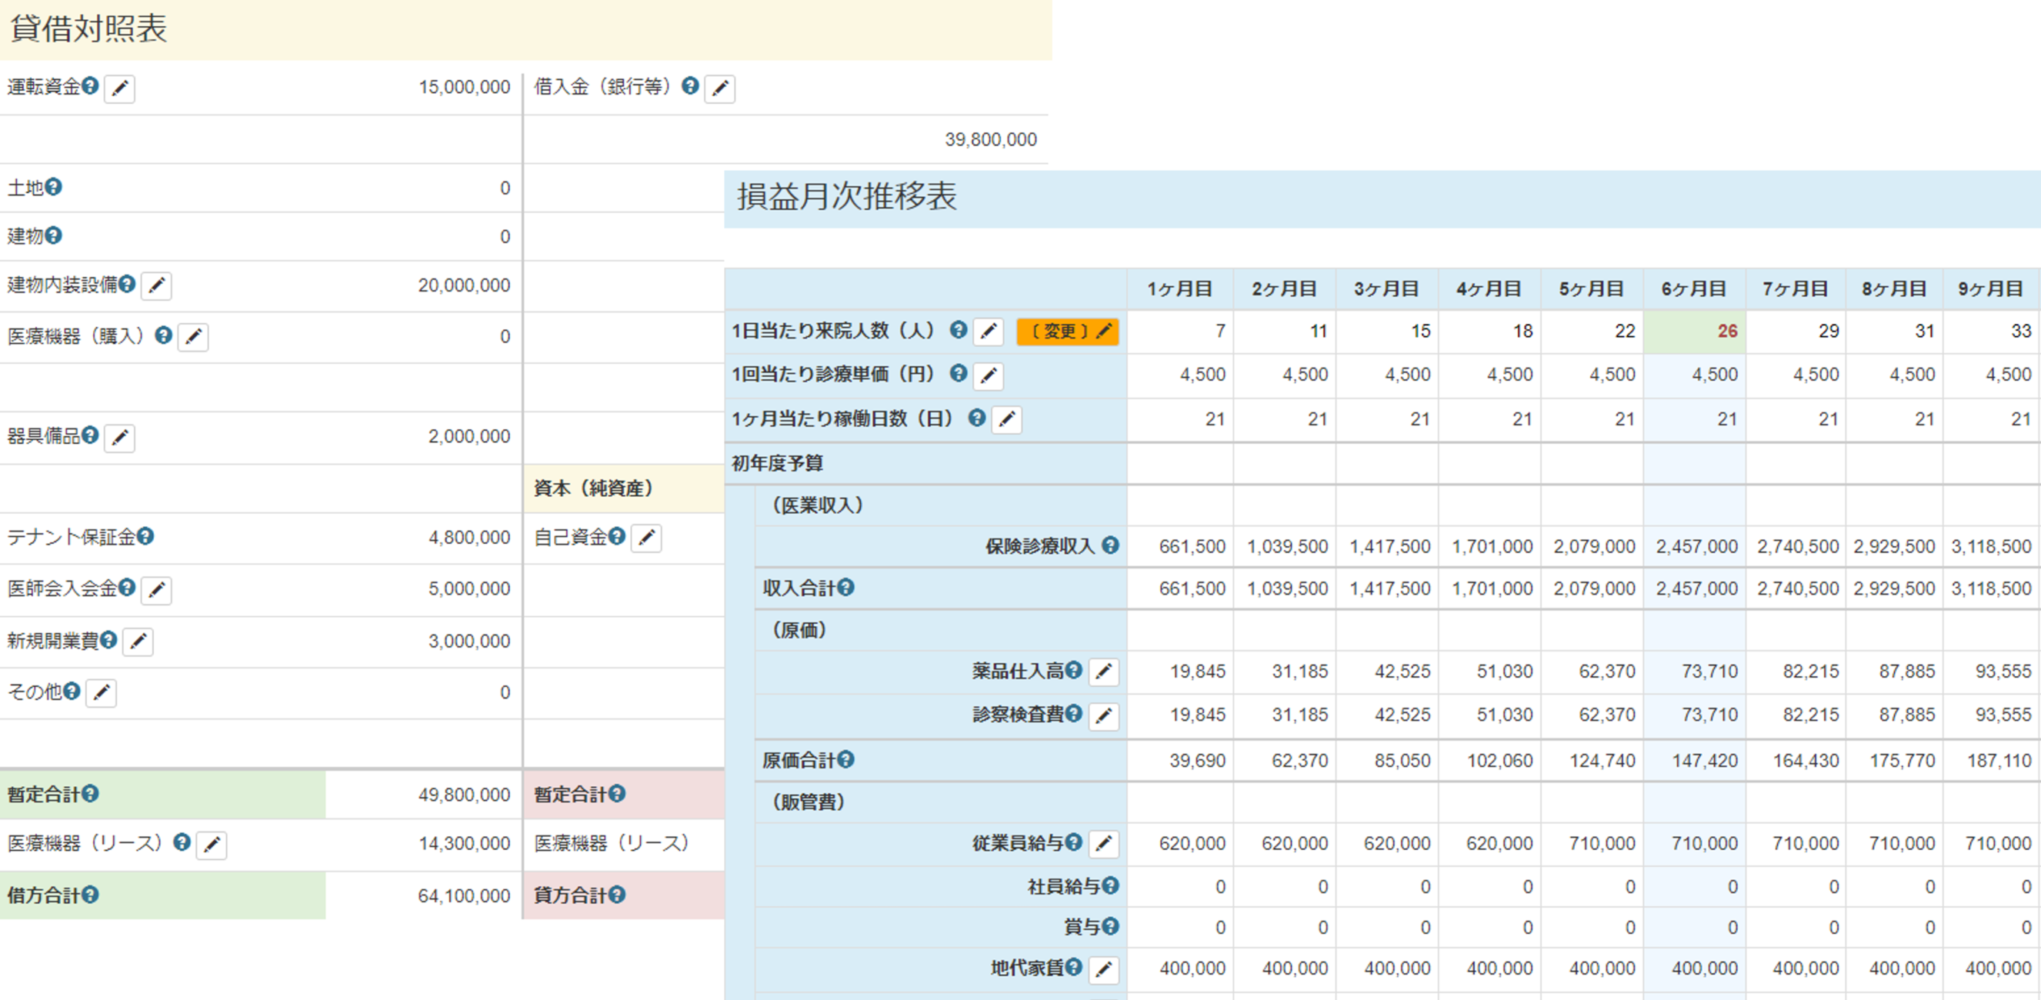The height and width of the screenshot is (1000, 2041).
Task: Open help for 賞与
Action: coord(1110,926)
